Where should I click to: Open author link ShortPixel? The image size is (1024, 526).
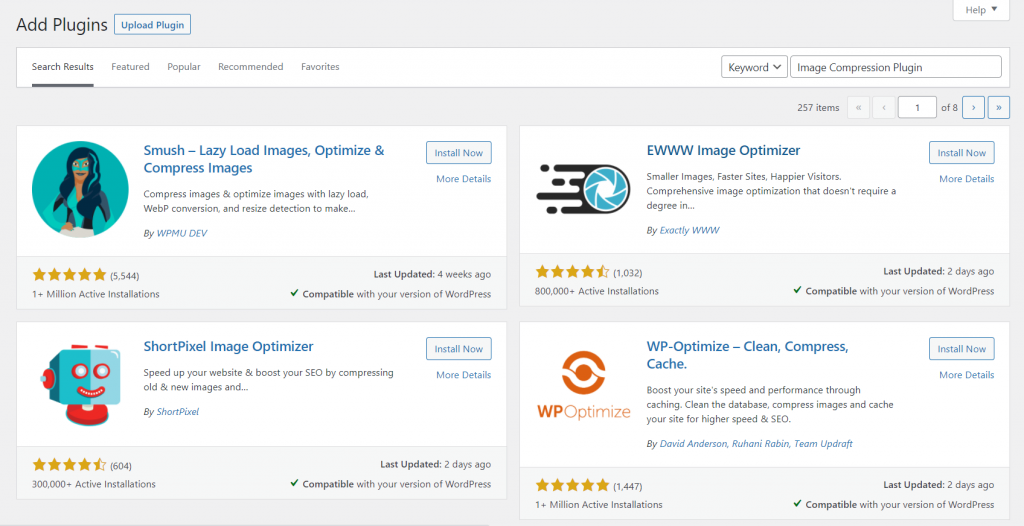[x=178, y=412]
